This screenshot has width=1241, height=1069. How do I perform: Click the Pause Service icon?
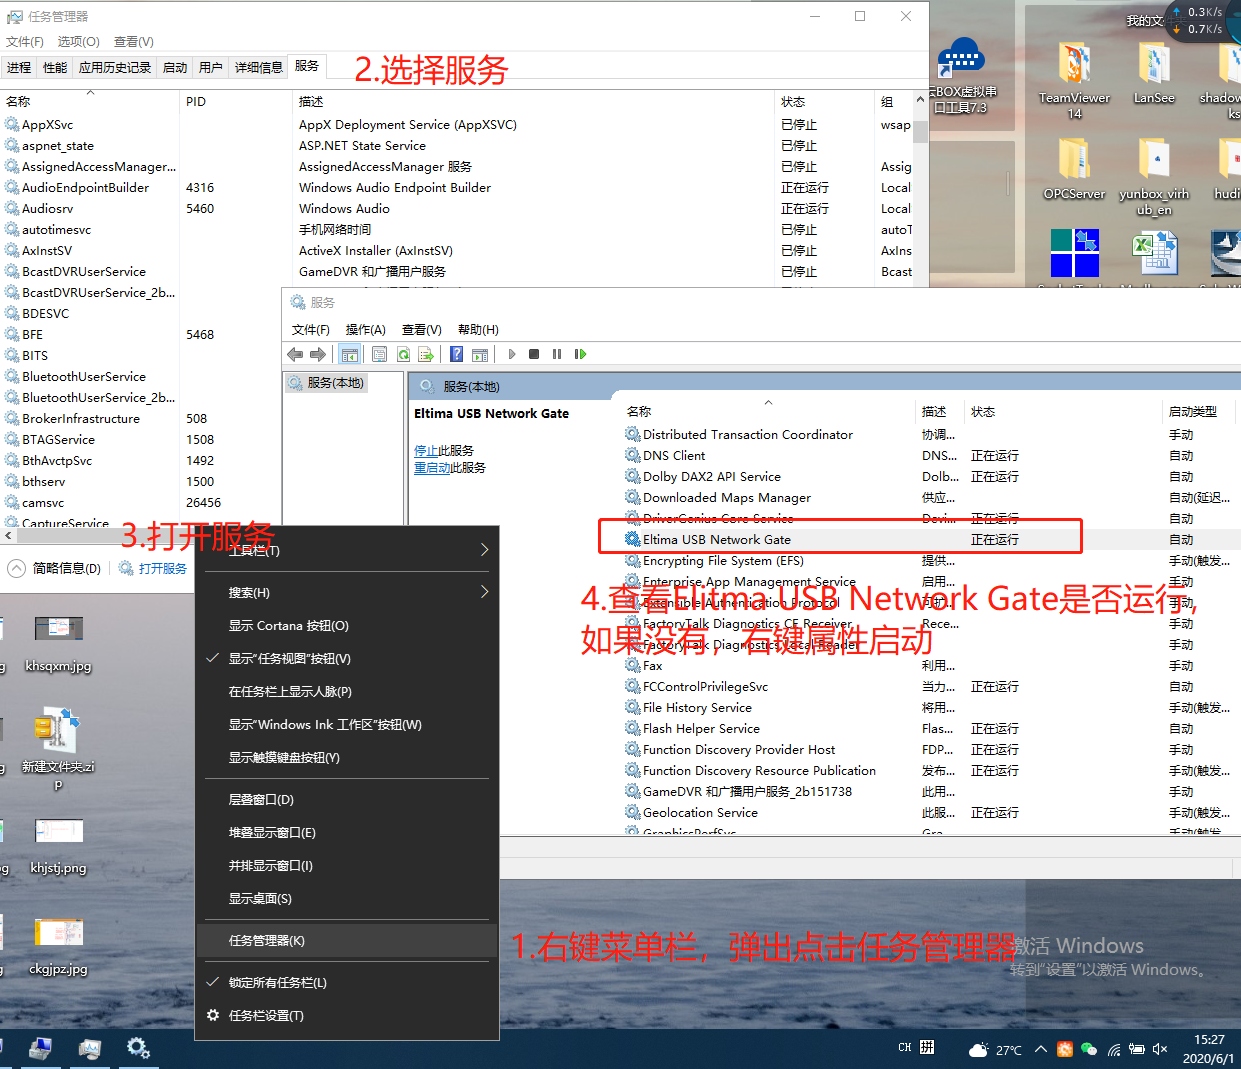pyautogui.click(x=557, y=354)
